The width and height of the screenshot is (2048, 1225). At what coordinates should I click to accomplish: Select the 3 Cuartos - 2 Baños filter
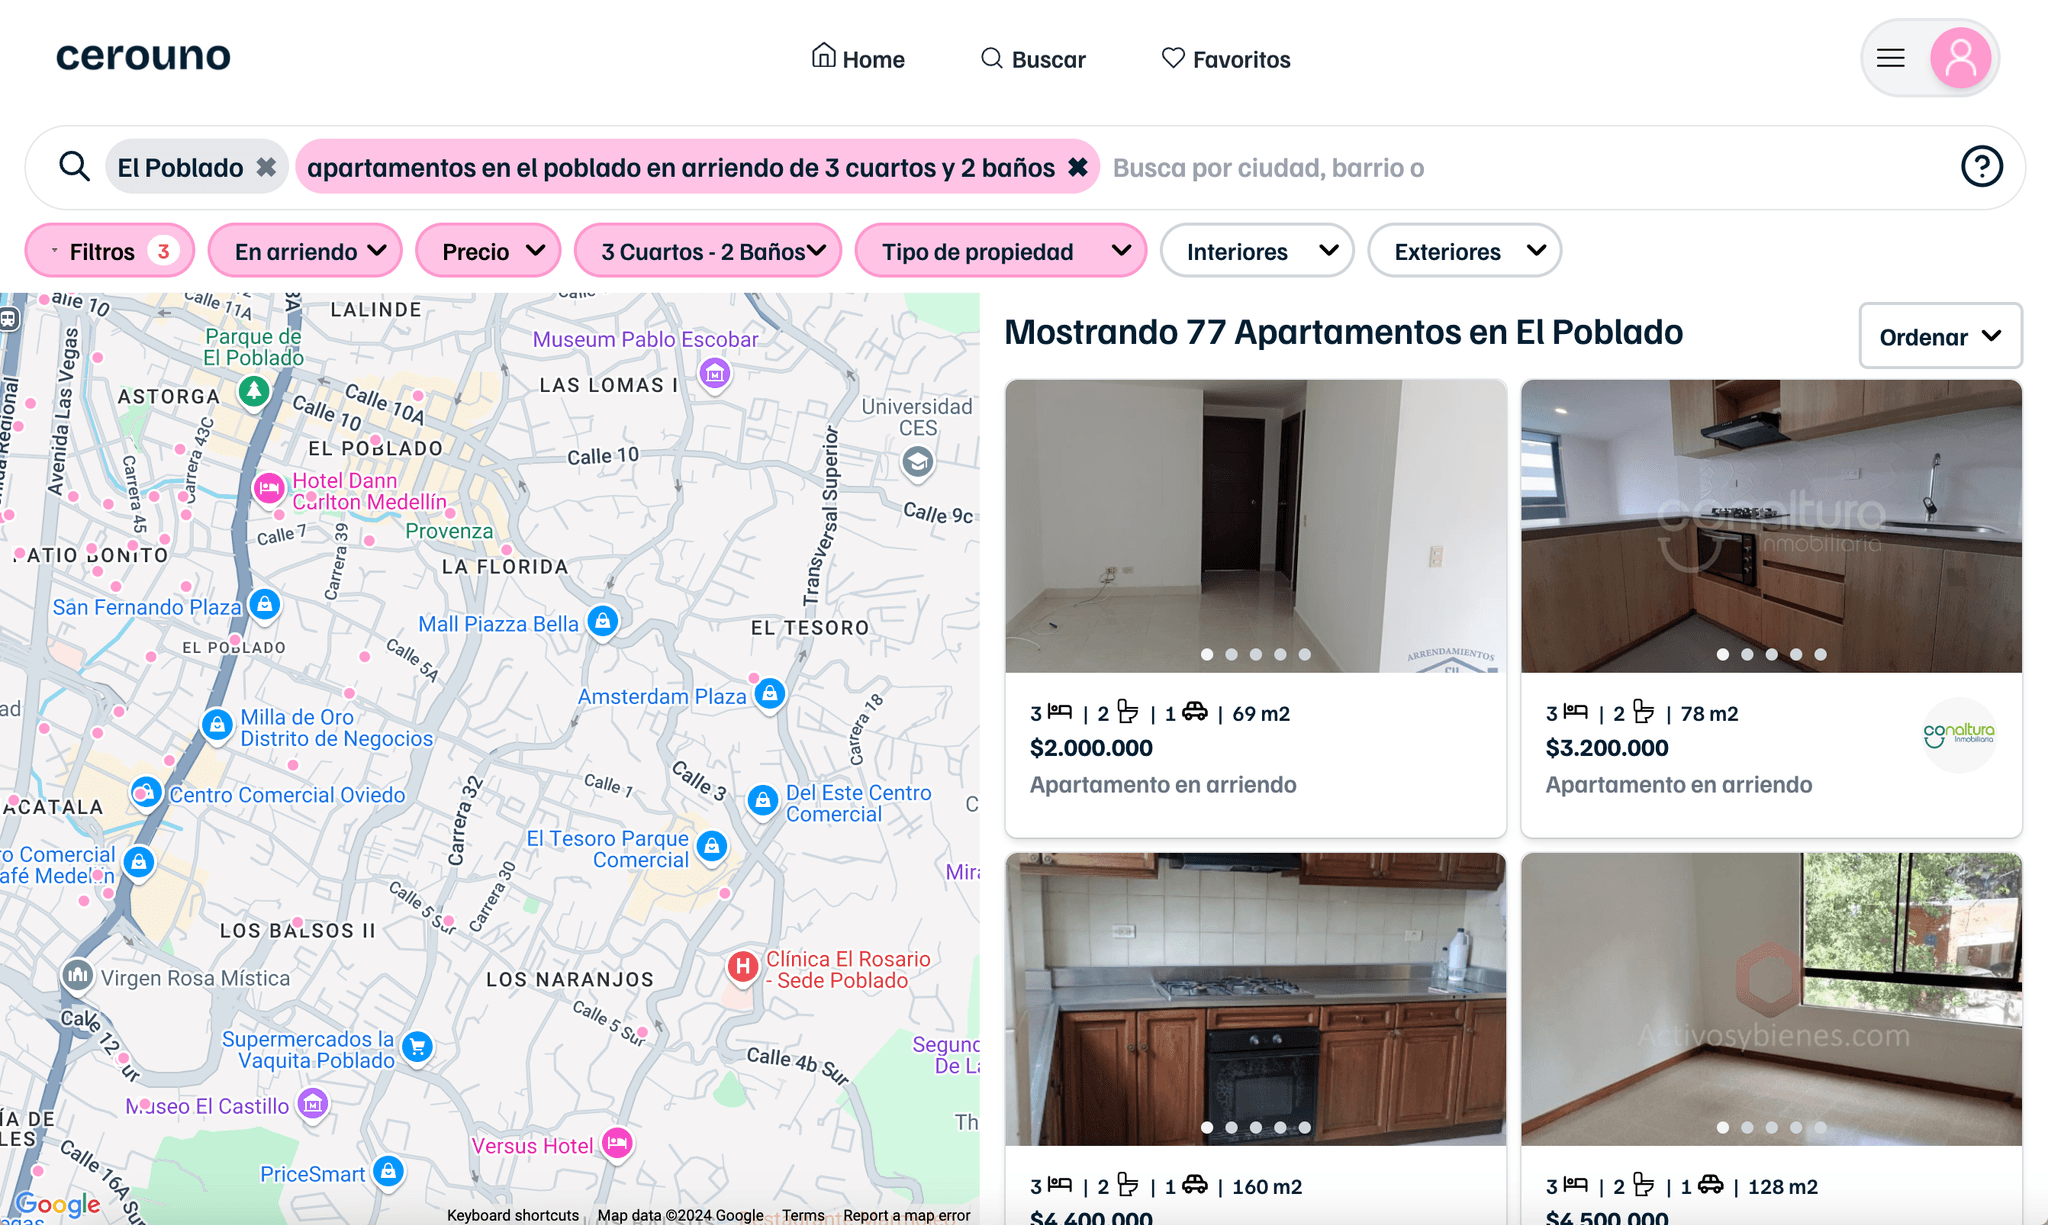tap(710, 251)
